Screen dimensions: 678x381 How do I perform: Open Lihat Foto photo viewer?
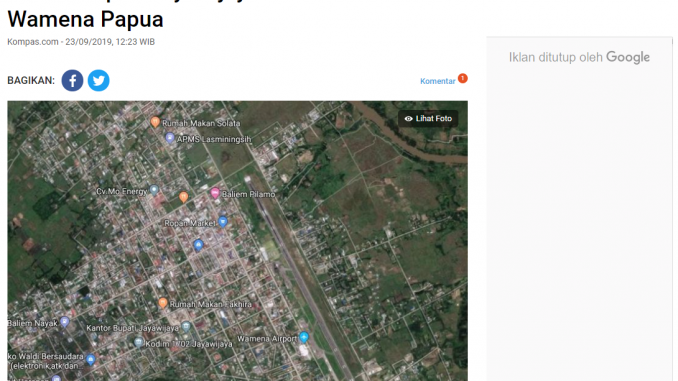click(x=428, y=118)
